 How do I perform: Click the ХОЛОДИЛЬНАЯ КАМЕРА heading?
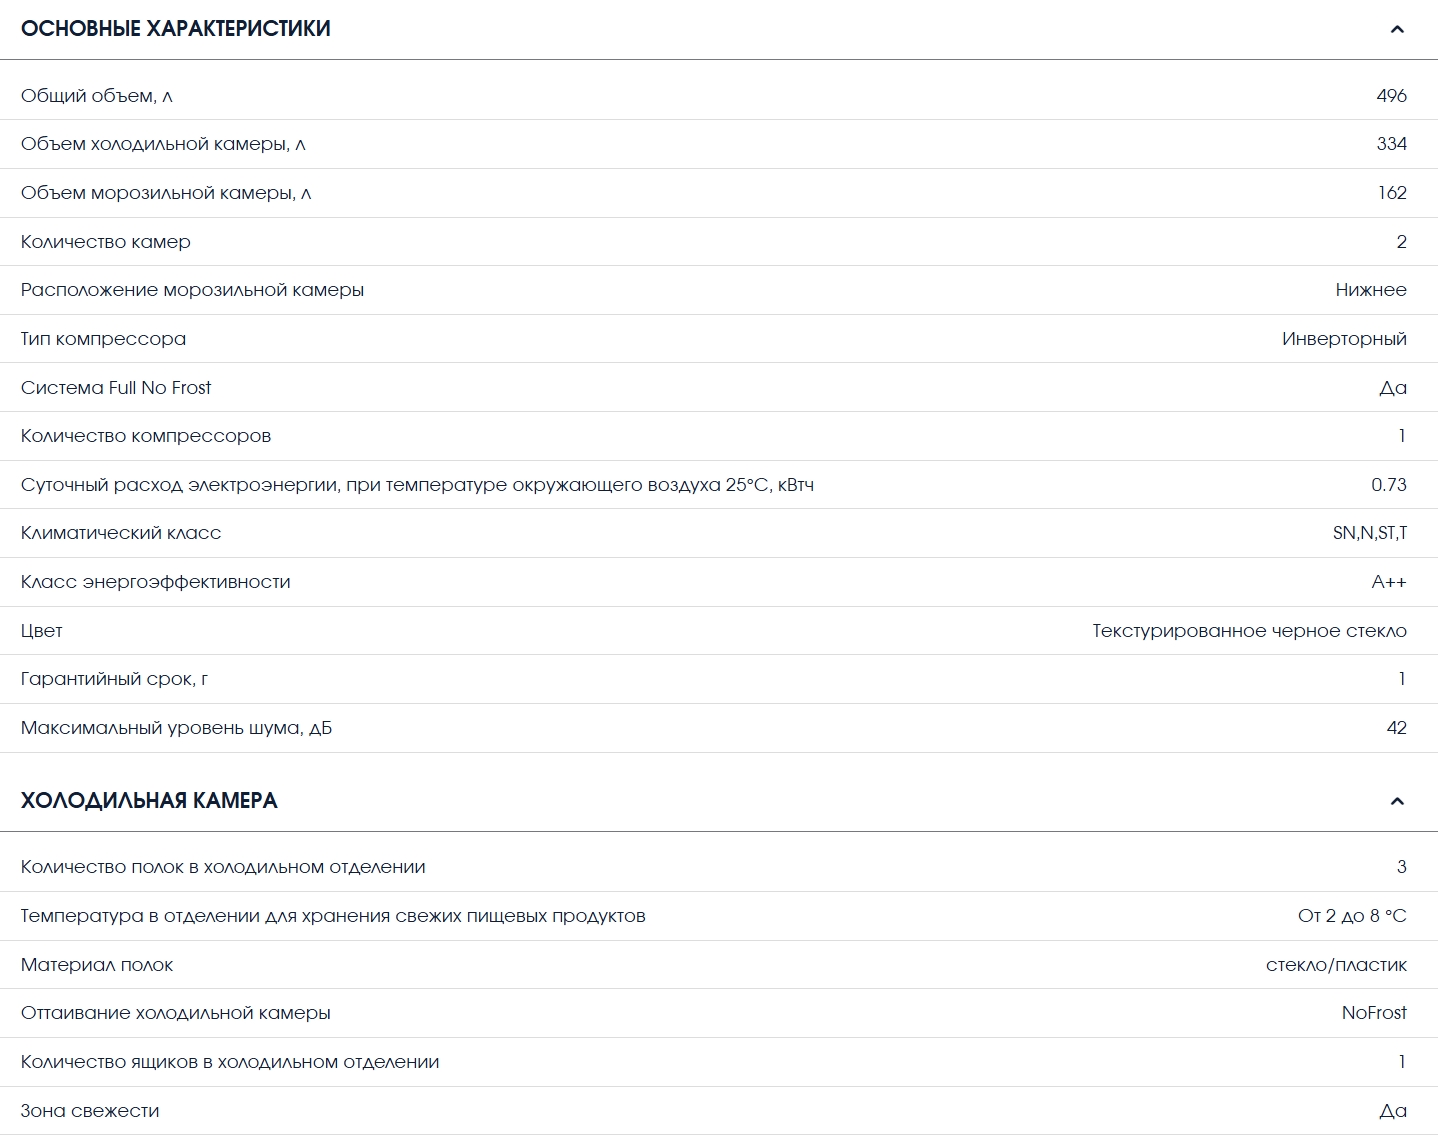click(x=149, y=801)
